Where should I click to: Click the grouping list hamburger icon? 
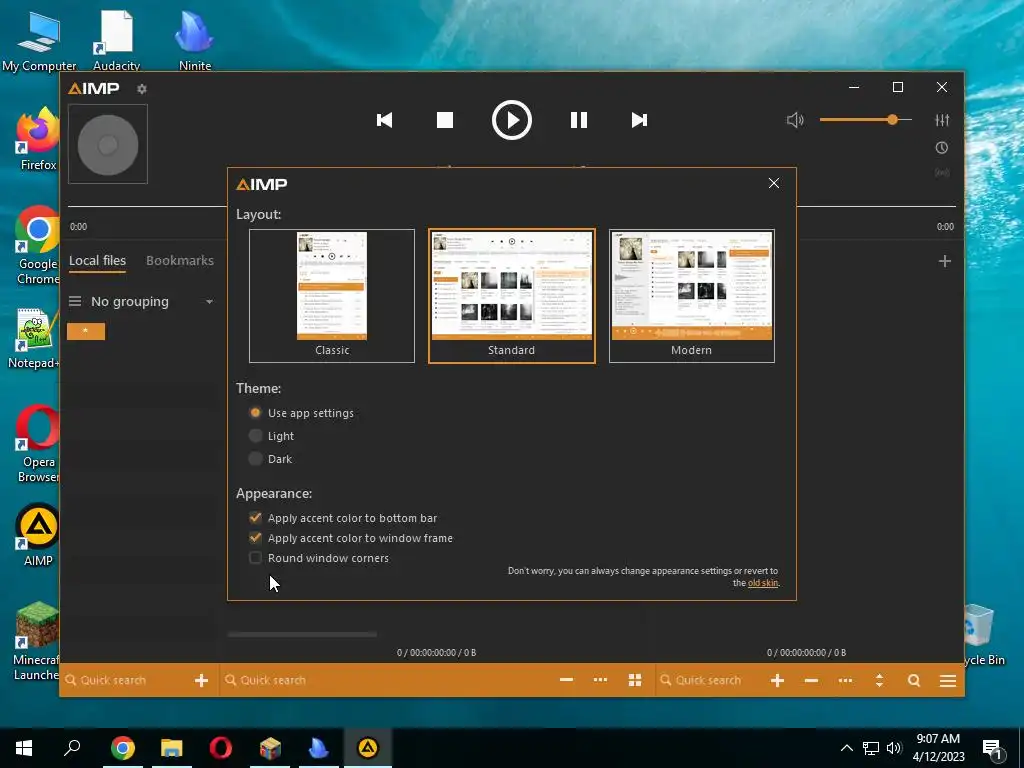tap(75, 301)
